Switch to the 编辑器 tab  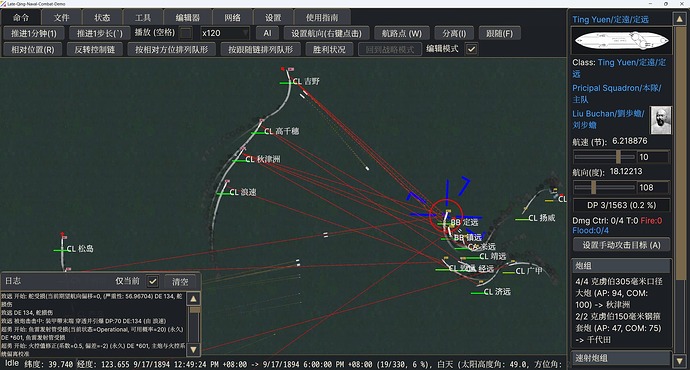click(x=187, y=18)
